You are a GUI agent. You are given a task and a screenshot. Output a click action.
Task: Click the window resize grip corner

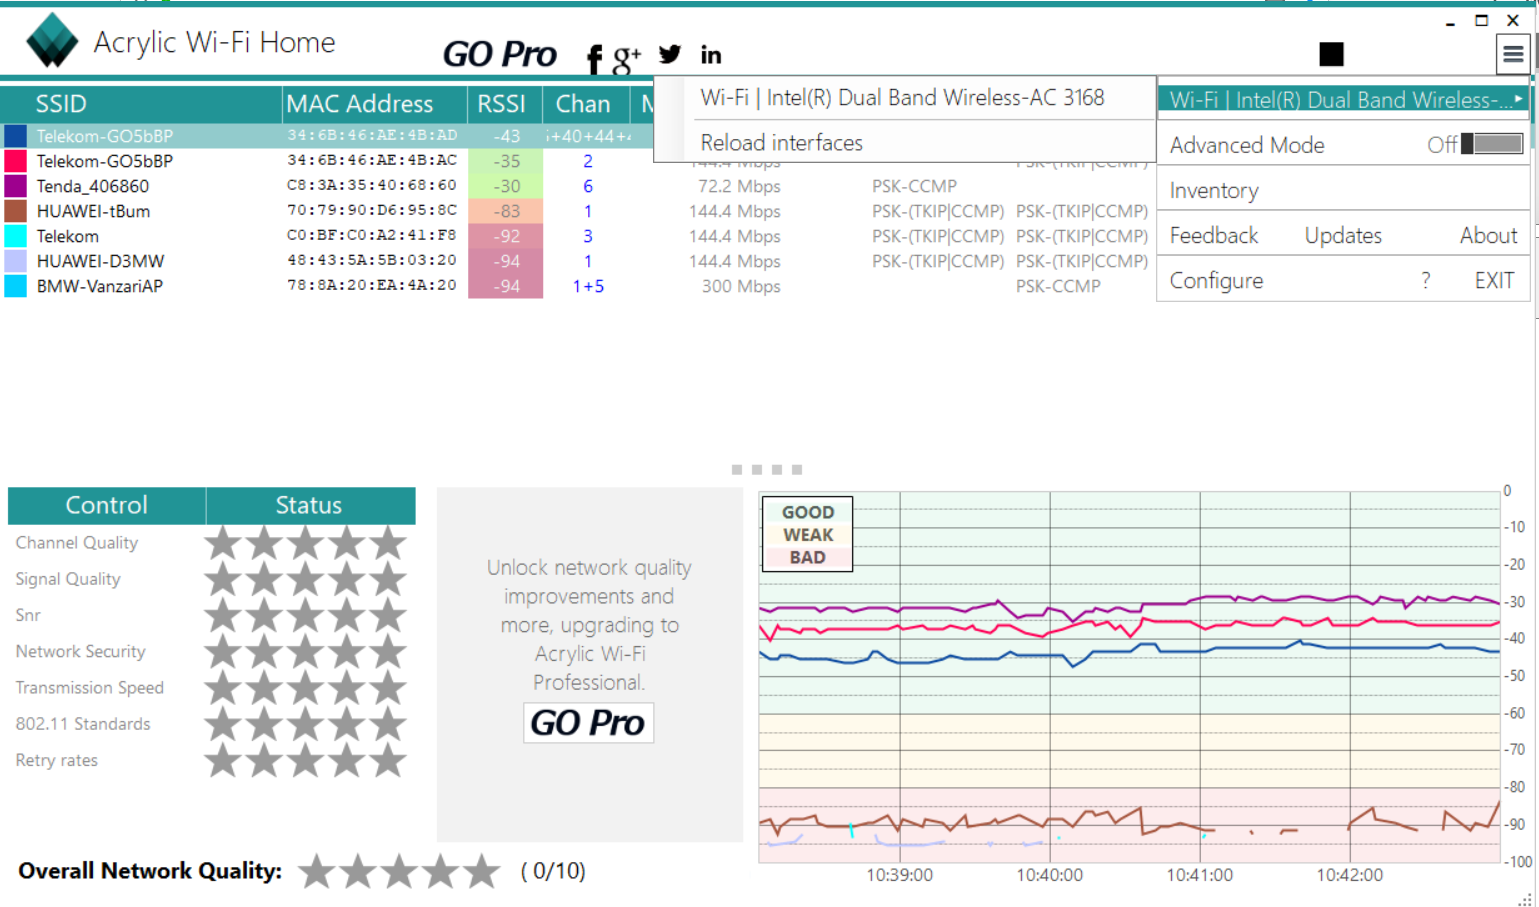1525,898
